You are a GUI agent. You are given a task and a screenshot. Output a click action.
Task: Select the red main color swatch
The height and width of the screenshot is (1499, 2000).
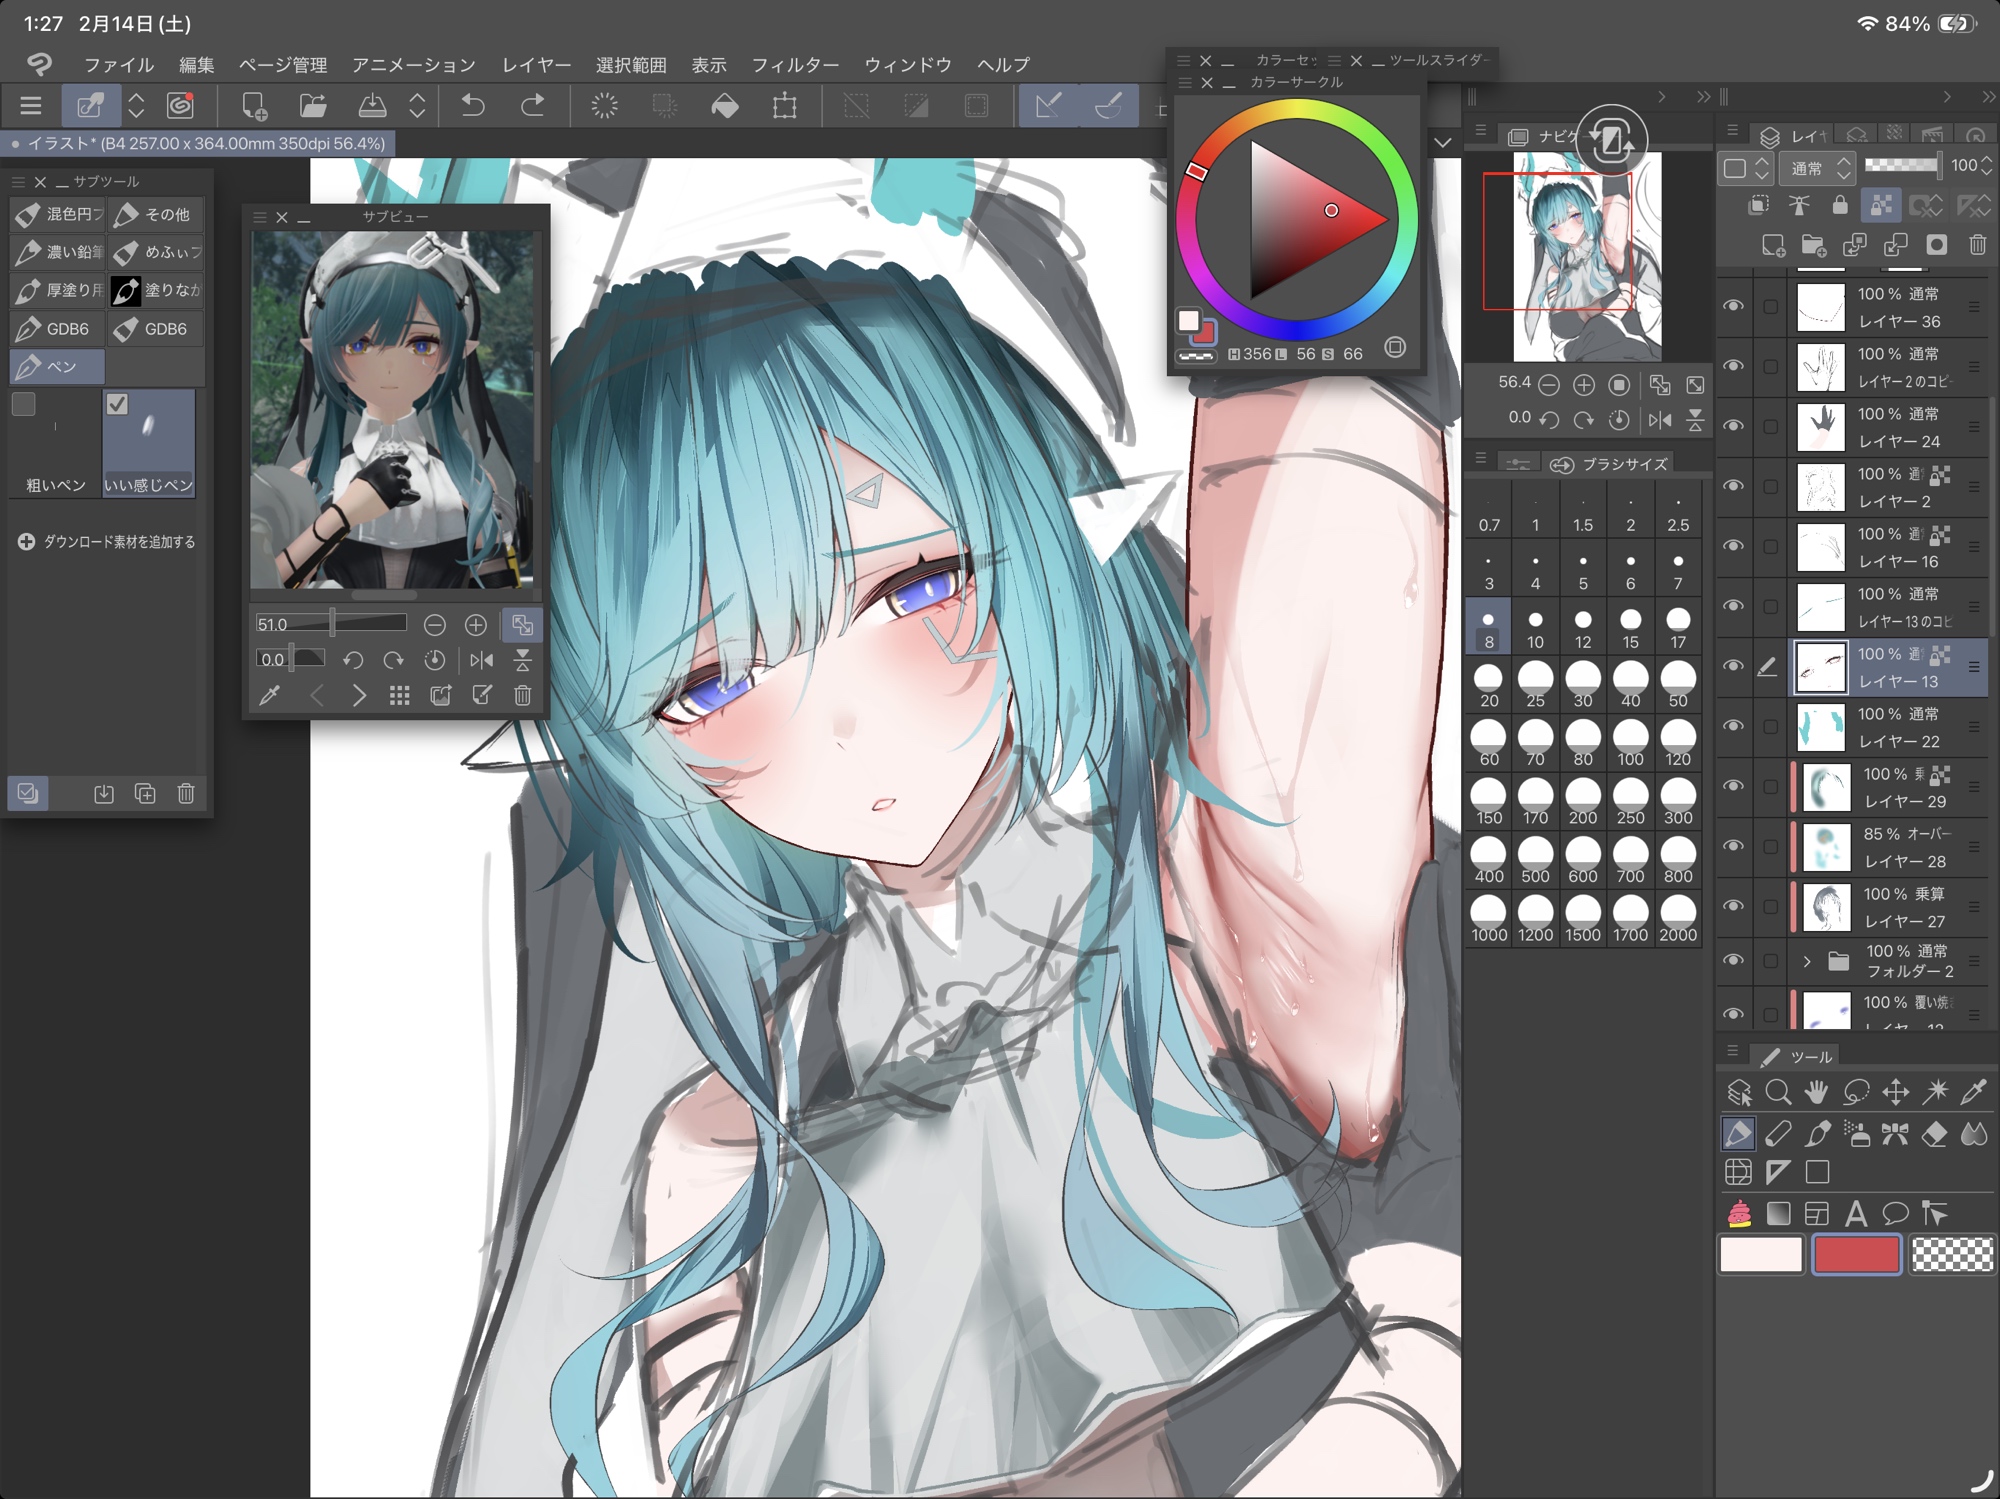(x=1856, y=1254)
